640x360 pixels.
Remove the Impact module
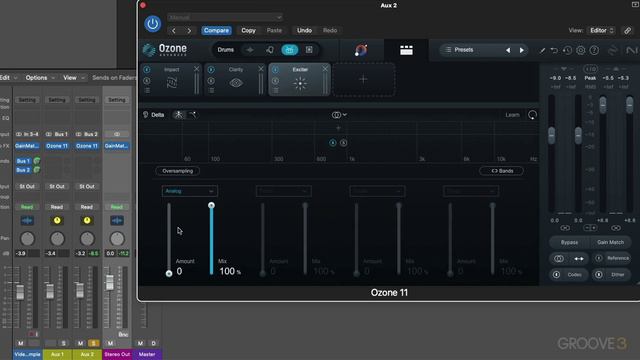click(196, 69)
